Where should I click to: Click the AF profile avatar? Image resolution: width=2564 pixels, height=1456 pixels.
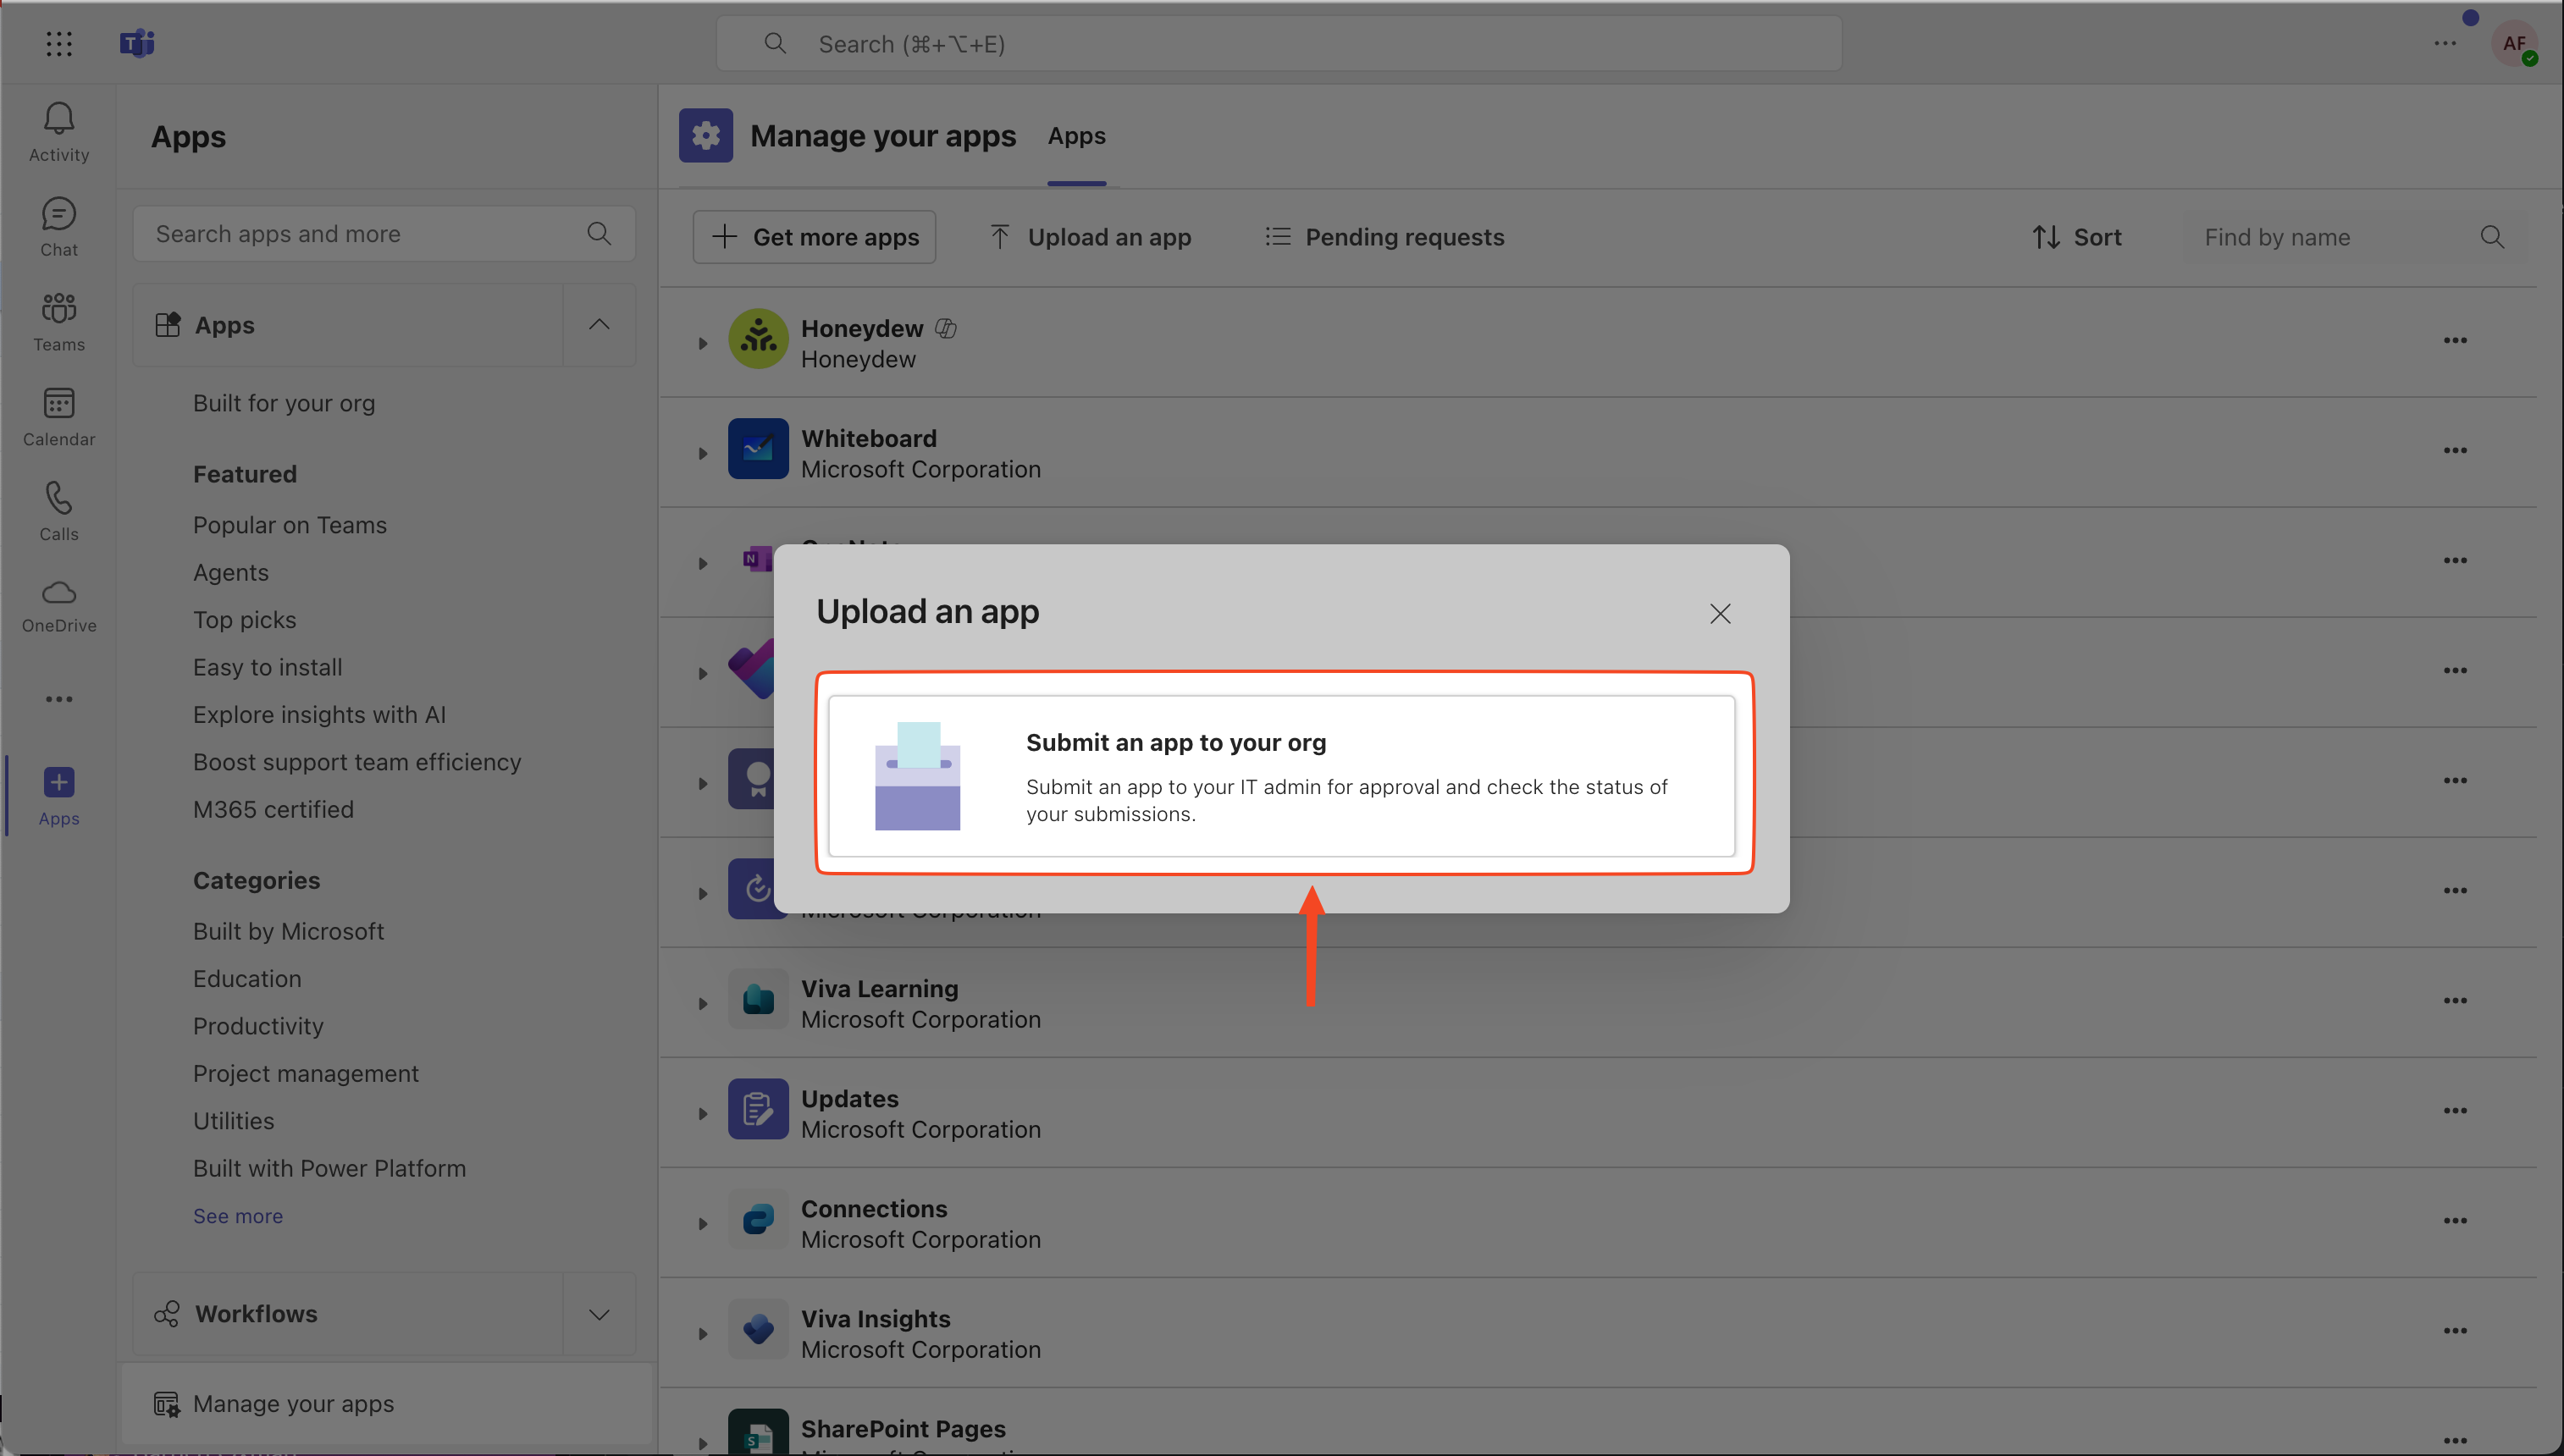click(x=2512, y=44)
